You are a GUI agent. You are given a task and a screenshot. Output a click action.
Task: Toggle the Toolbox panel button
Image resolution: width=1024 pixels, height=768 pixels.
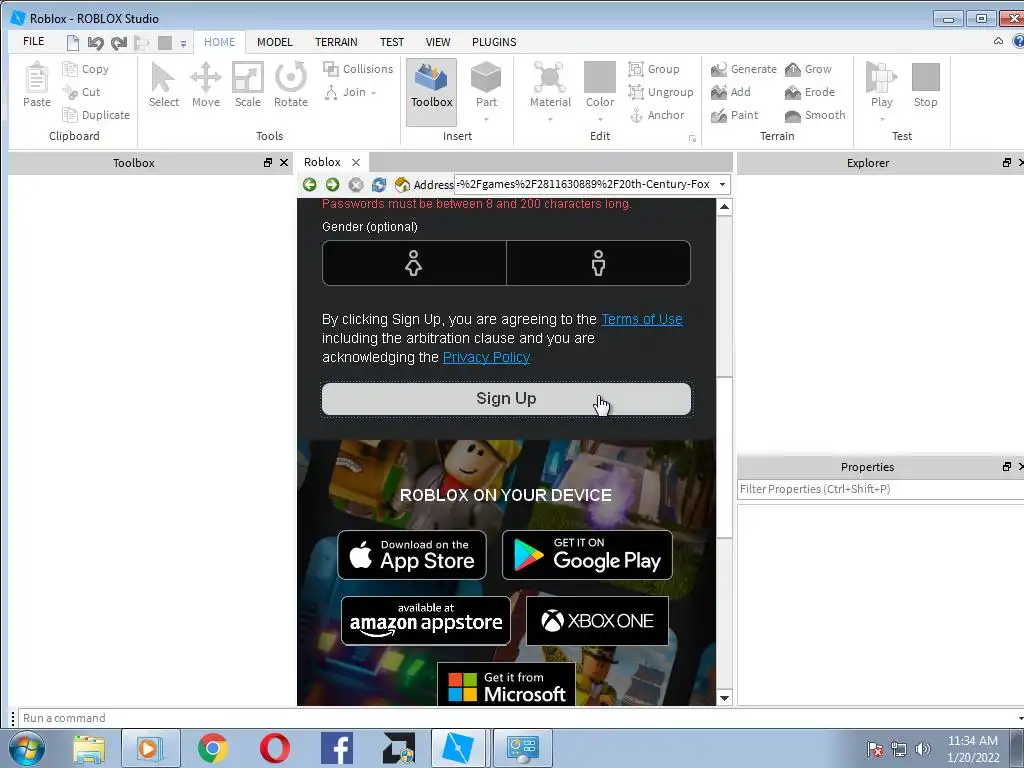432,91
